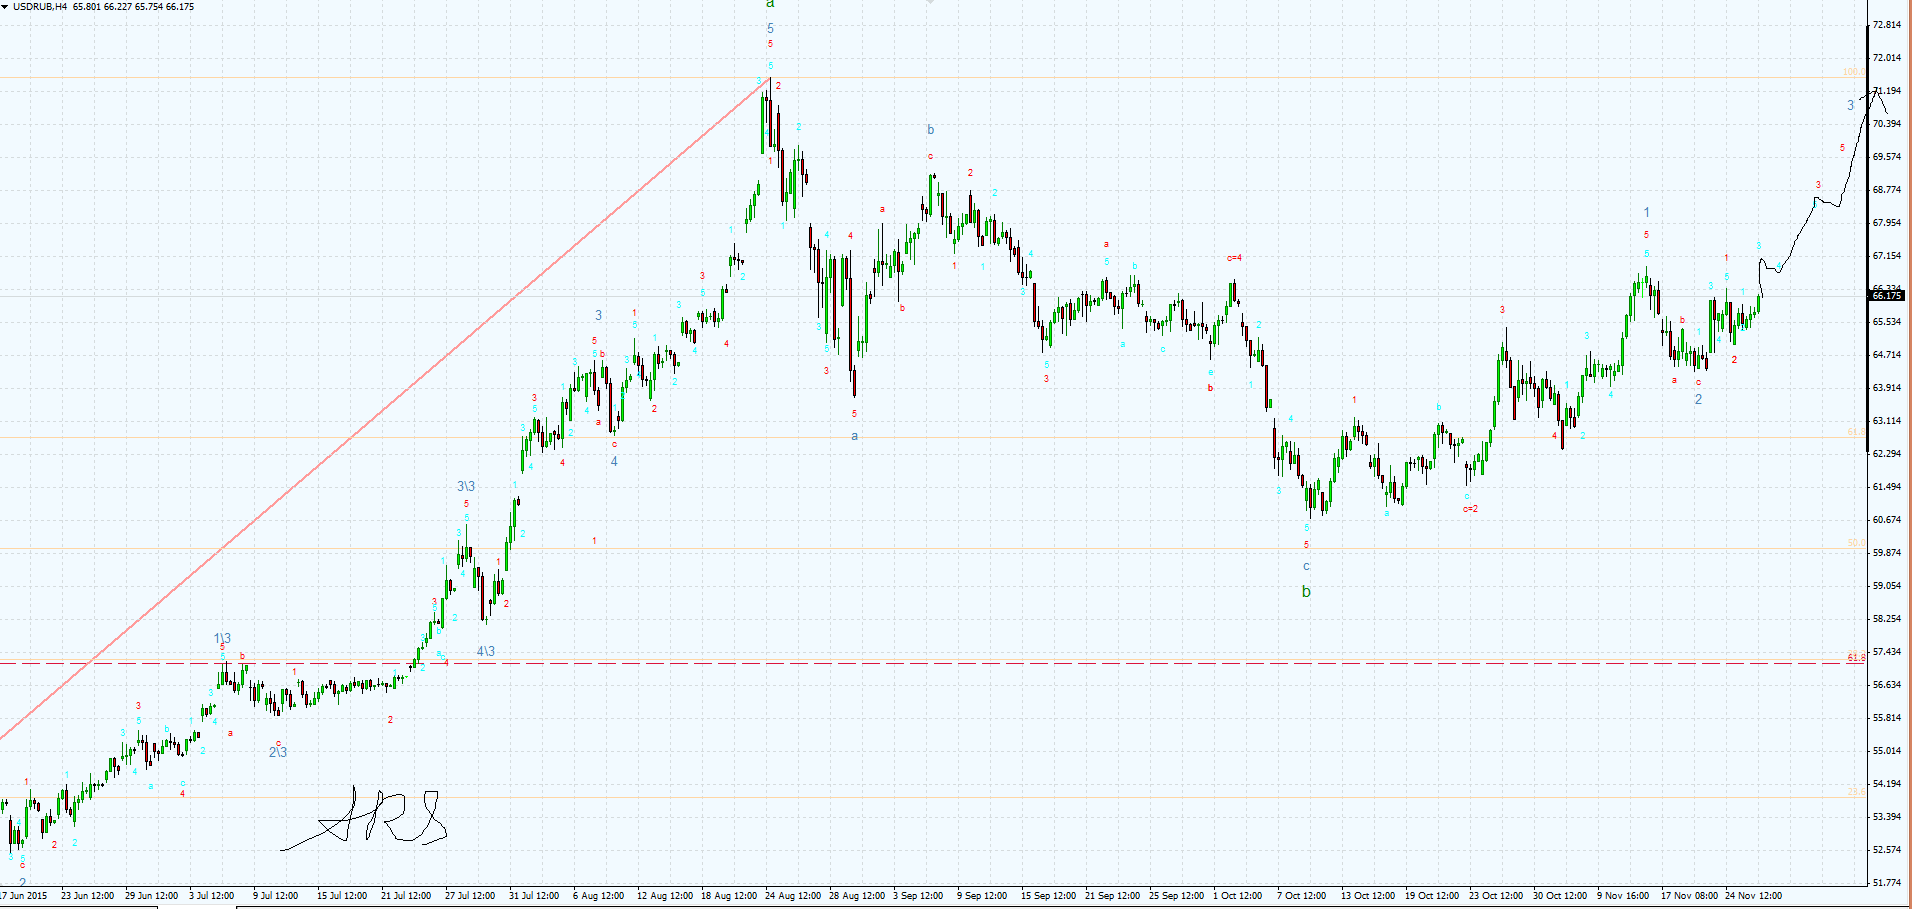Screen dimensions: 1912x909
Task: Click the 24 Nov 12:00 date on the time axis
Action: (1753, 896)
